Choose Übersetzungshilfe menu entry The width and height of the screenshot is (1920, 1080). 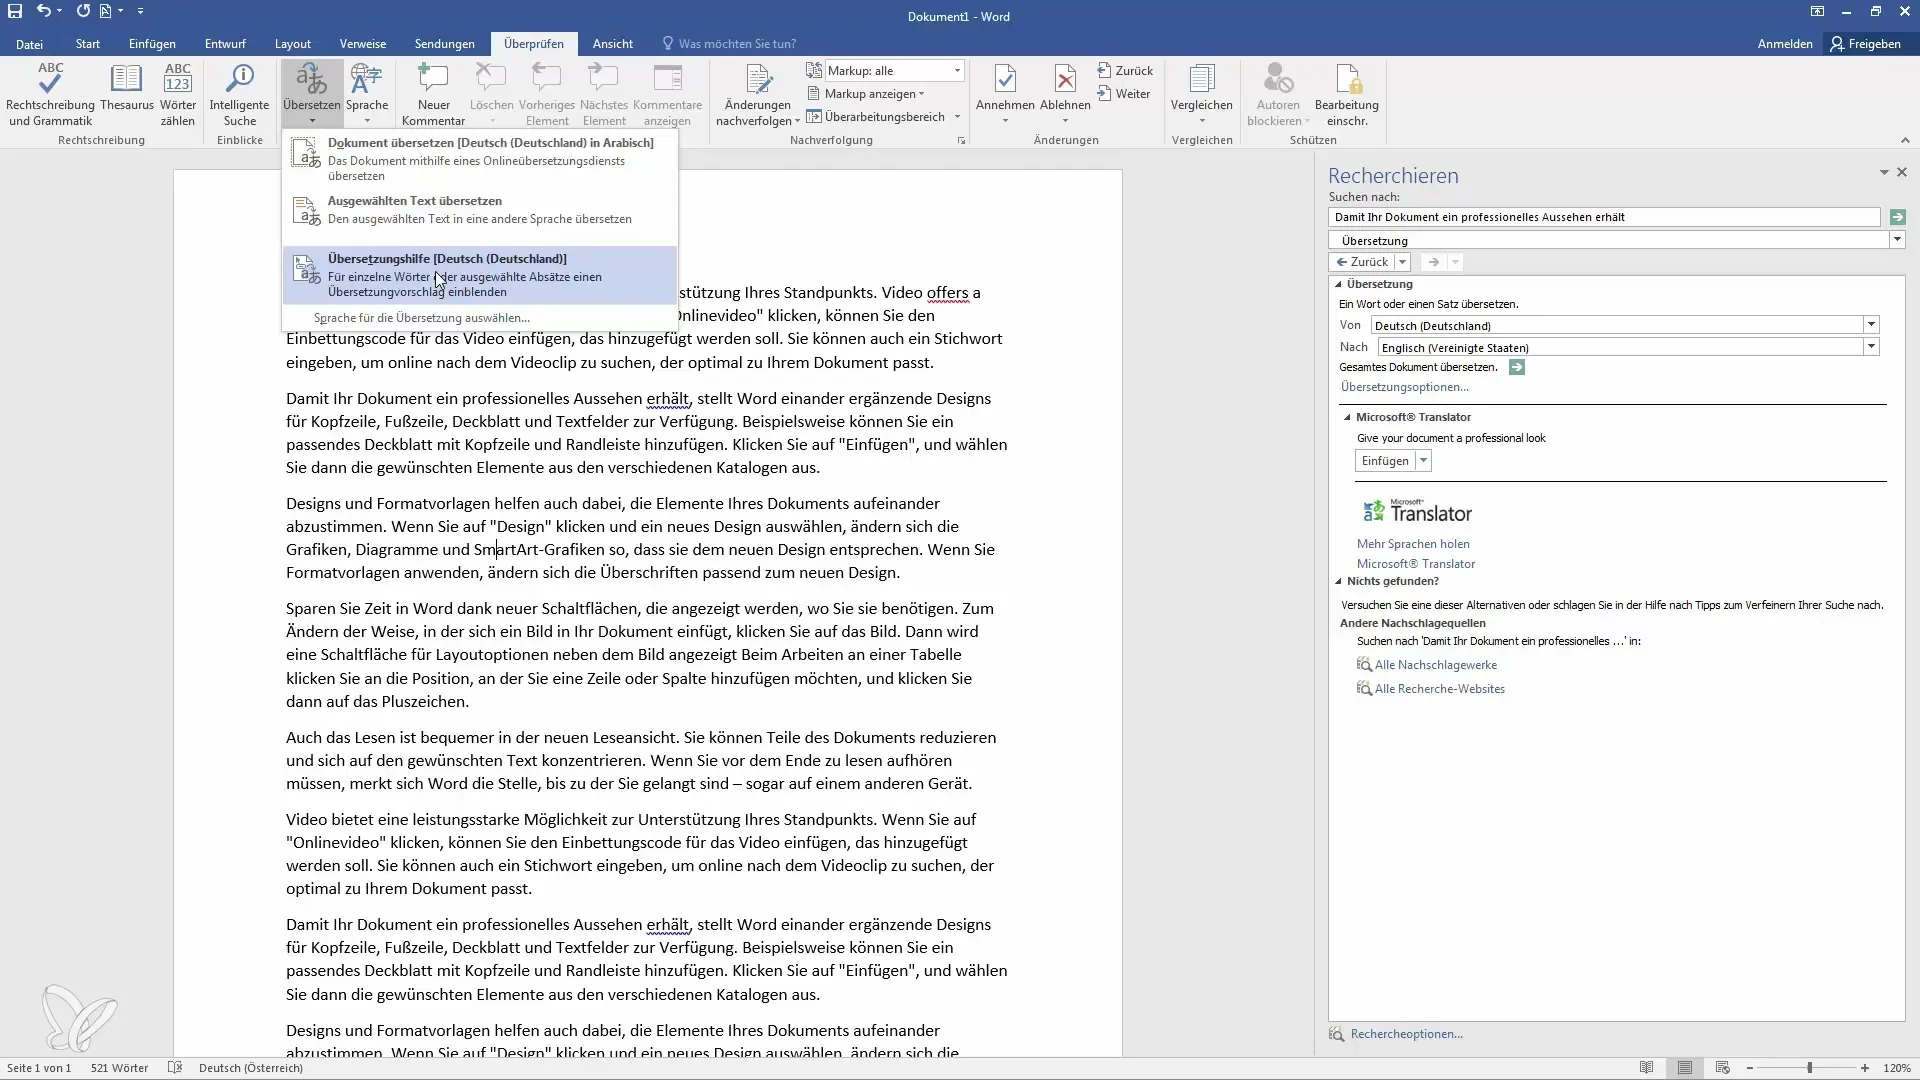[480, 275]
